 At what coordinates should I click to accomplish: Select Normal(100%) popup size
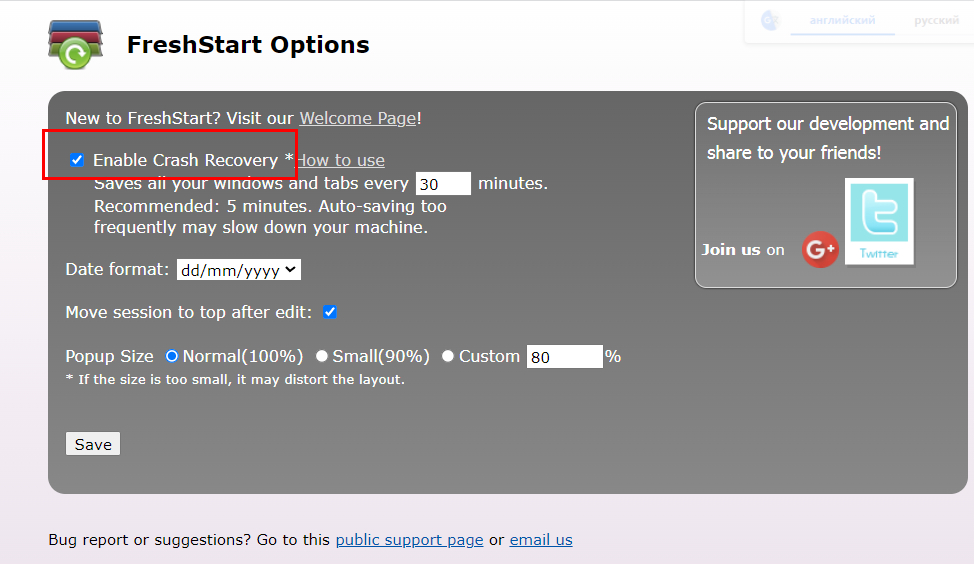point(171,356)
